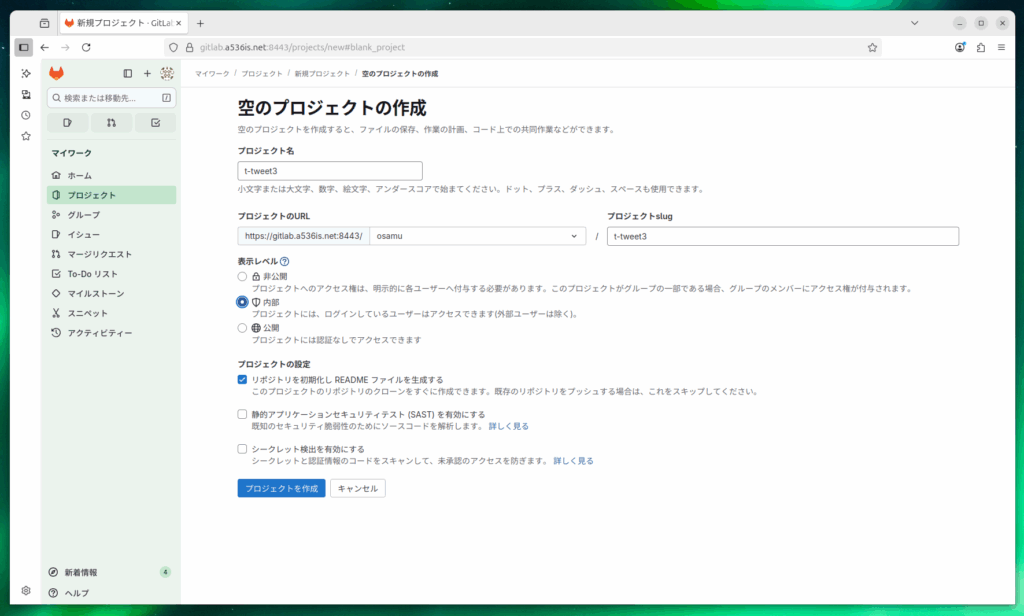The height and width of the screenshot is (616, 1024).
Task: Open merge requests shortcut icon button
Action: tap(111, 123)
